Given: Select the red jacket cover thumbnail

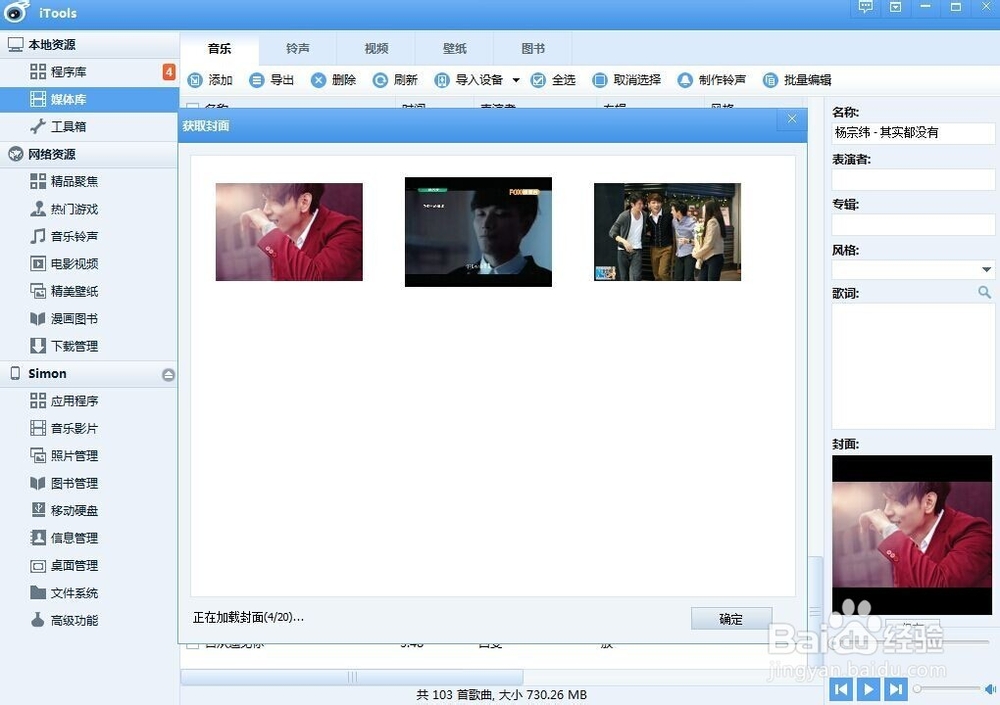Looking at the screenshot, I should click(289, 232).
